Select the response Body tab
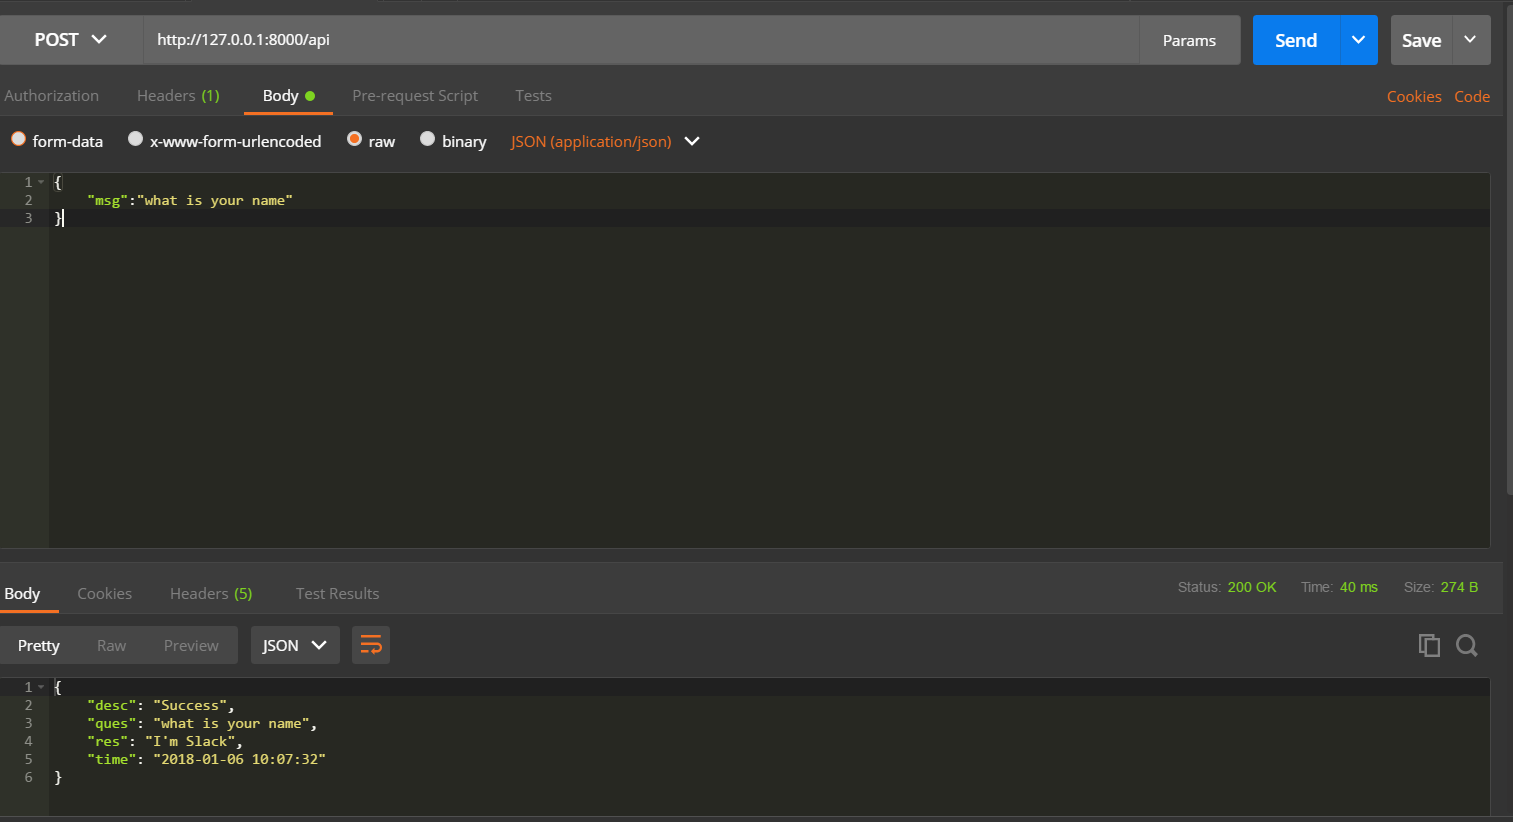The height and width of the screenshot is (822, 1513). pyautogui.click(x=22, y=593)
